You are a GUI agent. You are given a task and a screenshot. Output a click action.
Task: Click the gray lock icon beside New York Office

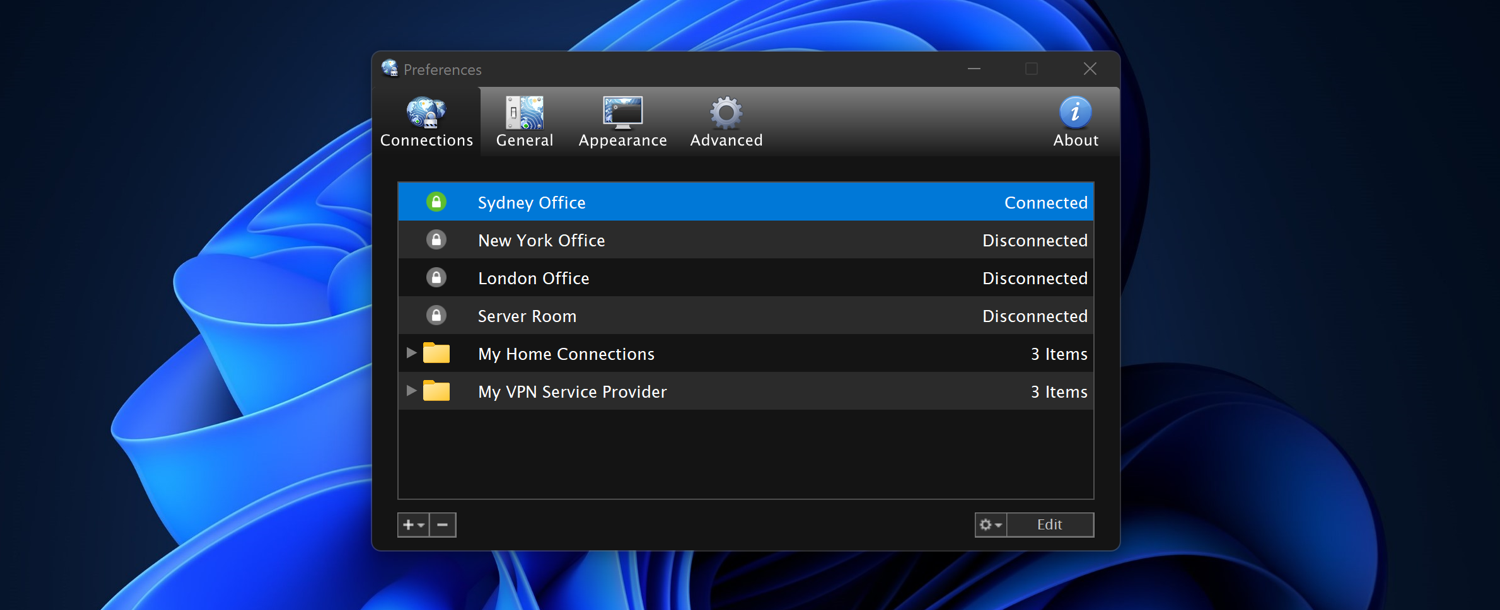coord(436,240)
